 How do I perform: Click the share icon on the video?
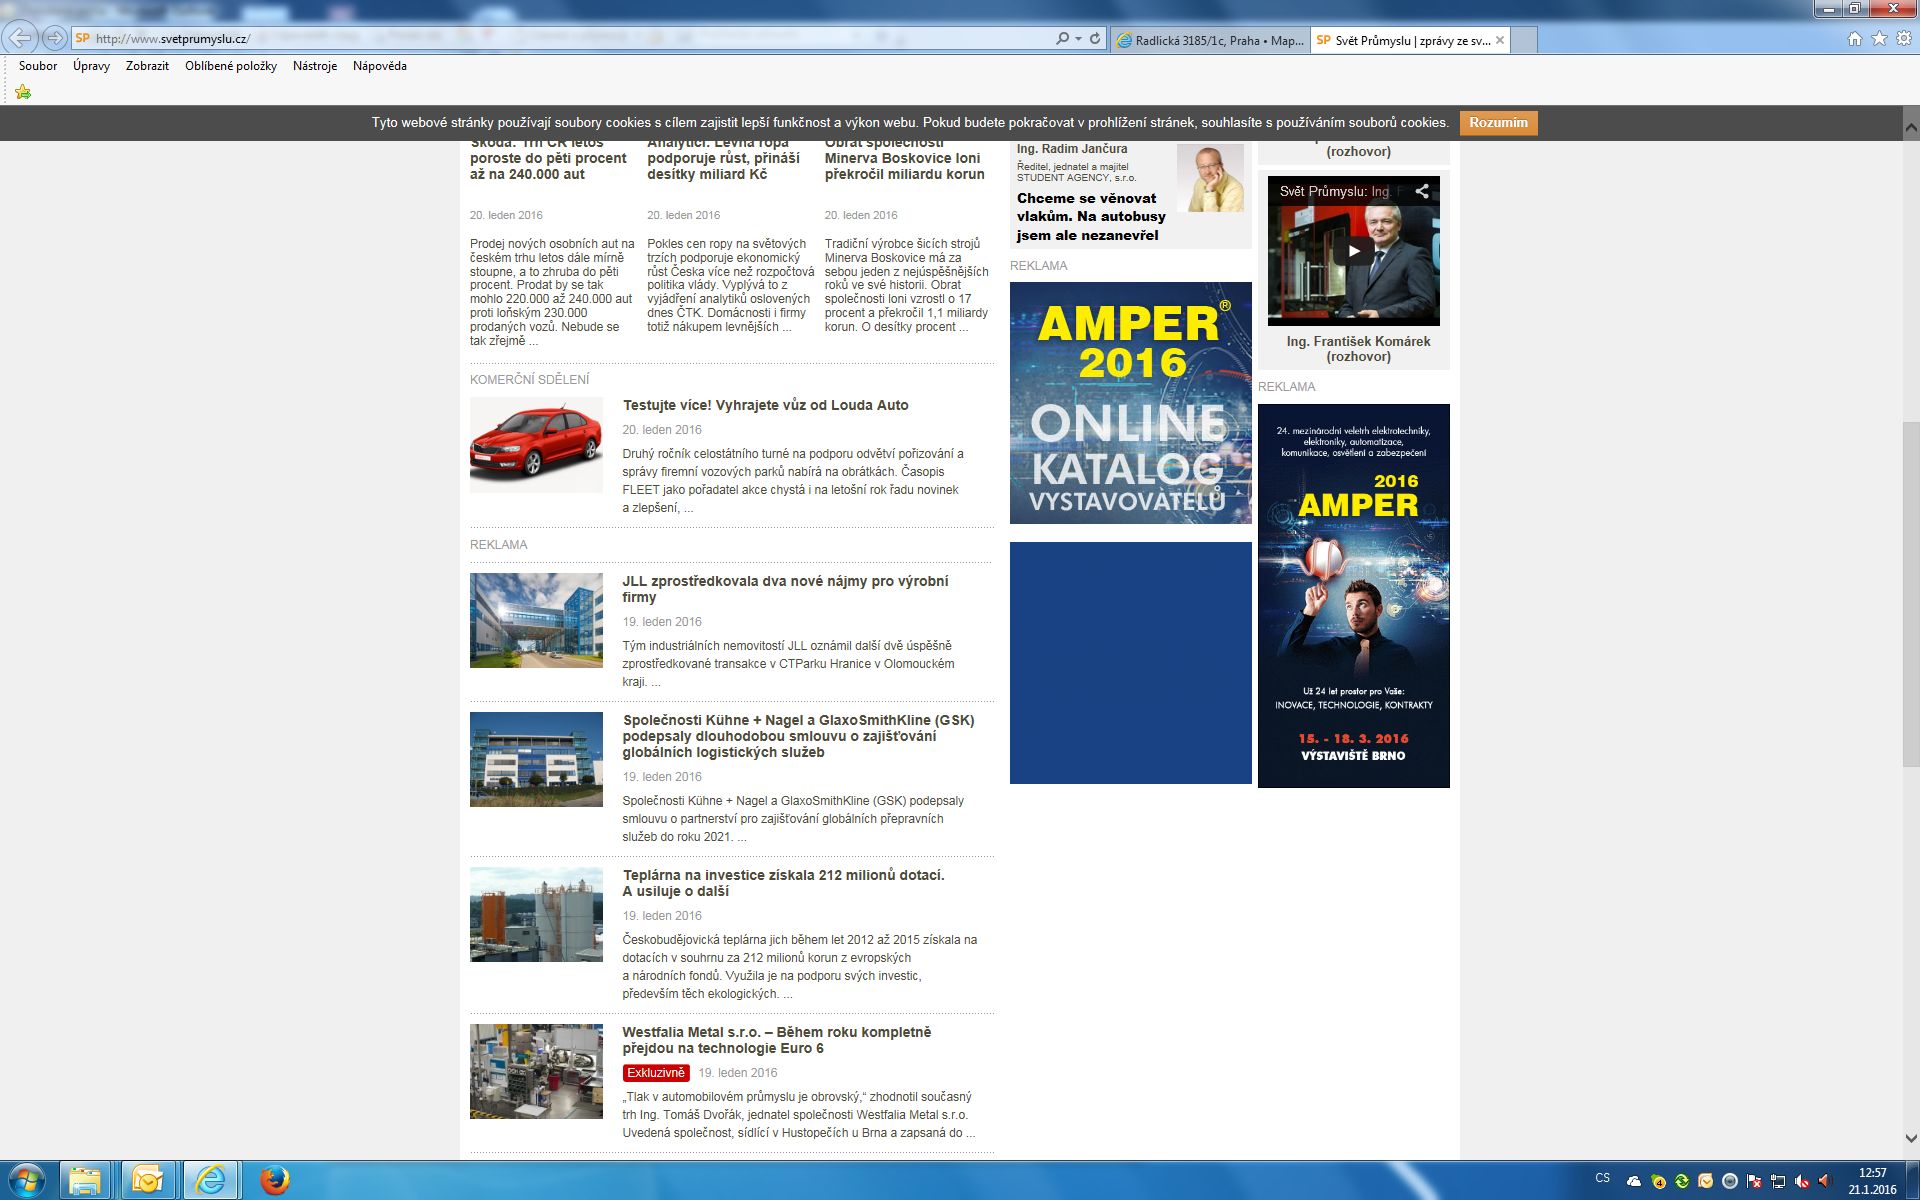[x=1421, y=191]
